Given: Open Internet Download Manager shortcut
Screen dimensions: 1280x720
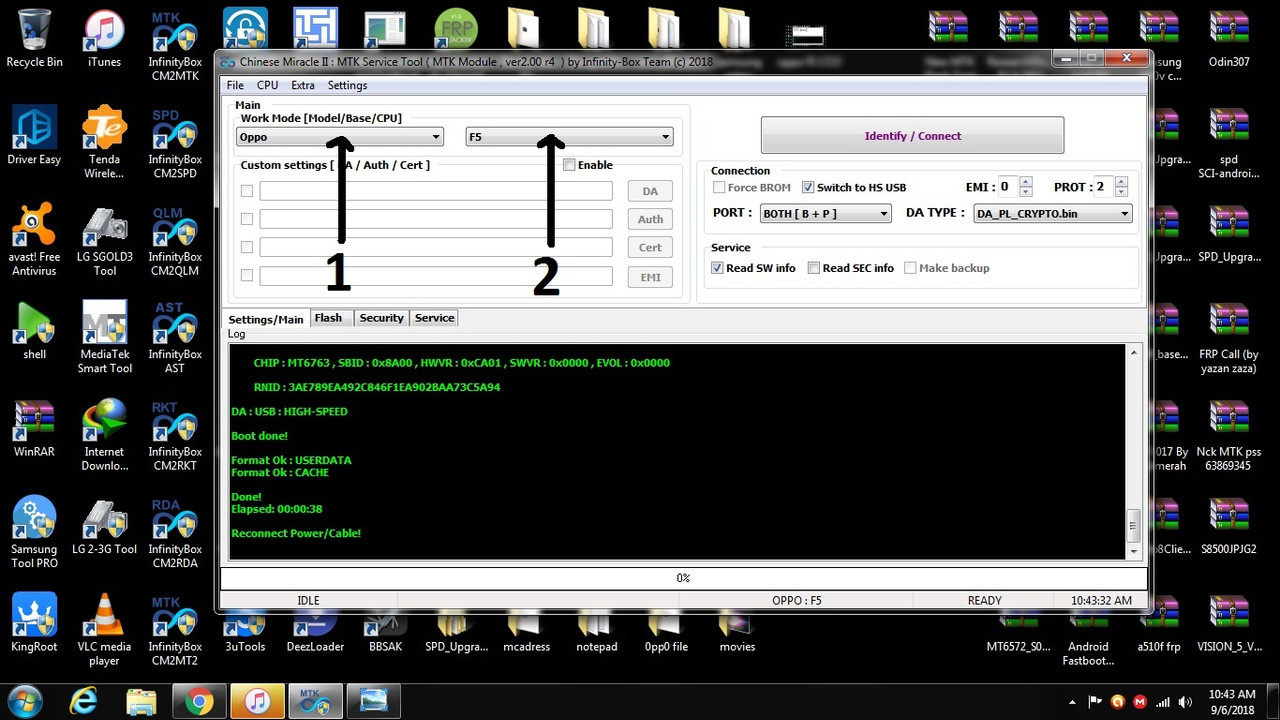Looking at the screenshot, I should pos(104,435).
